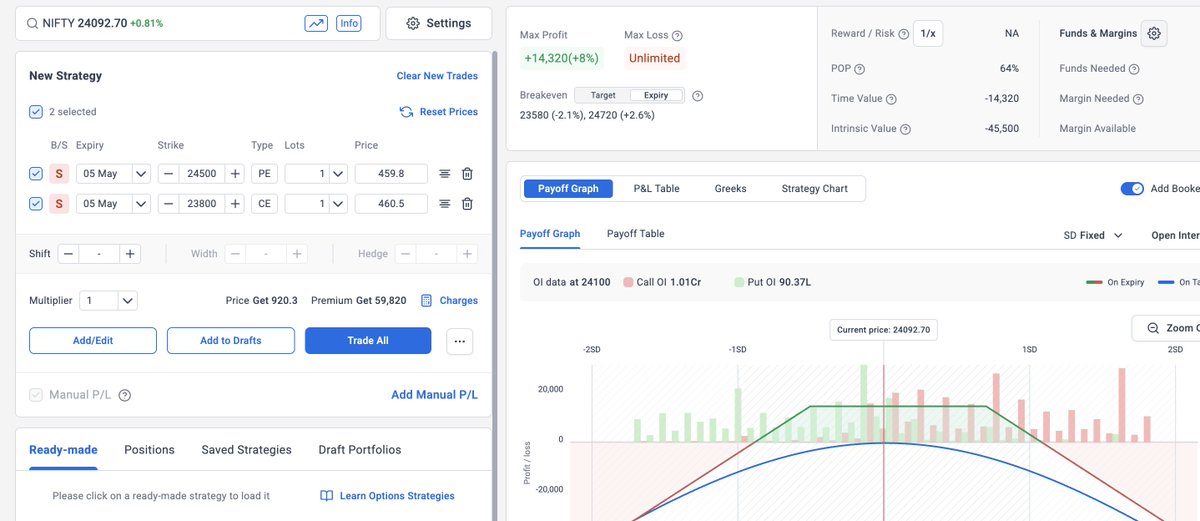Image resolution: width=1200 pixels, height=521 pixels.
Task: Switch to the Greeks tab
Action: (730, 188)
